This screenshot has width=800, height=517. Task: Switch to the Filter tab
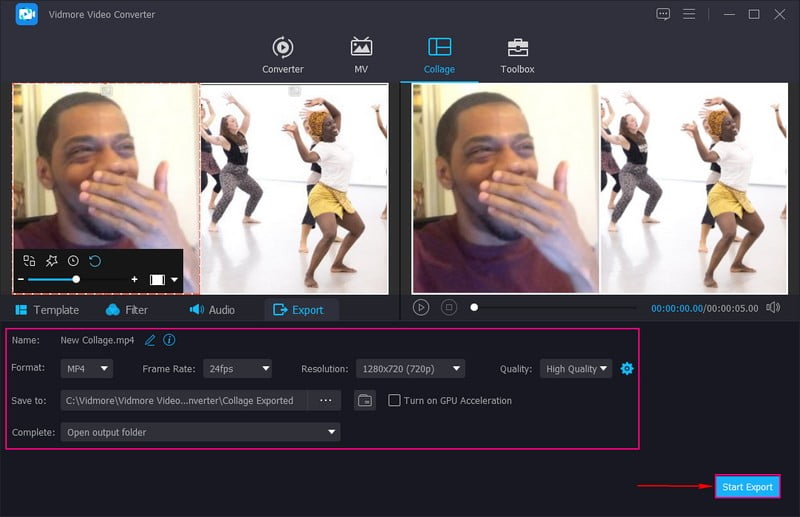point(126,310)
